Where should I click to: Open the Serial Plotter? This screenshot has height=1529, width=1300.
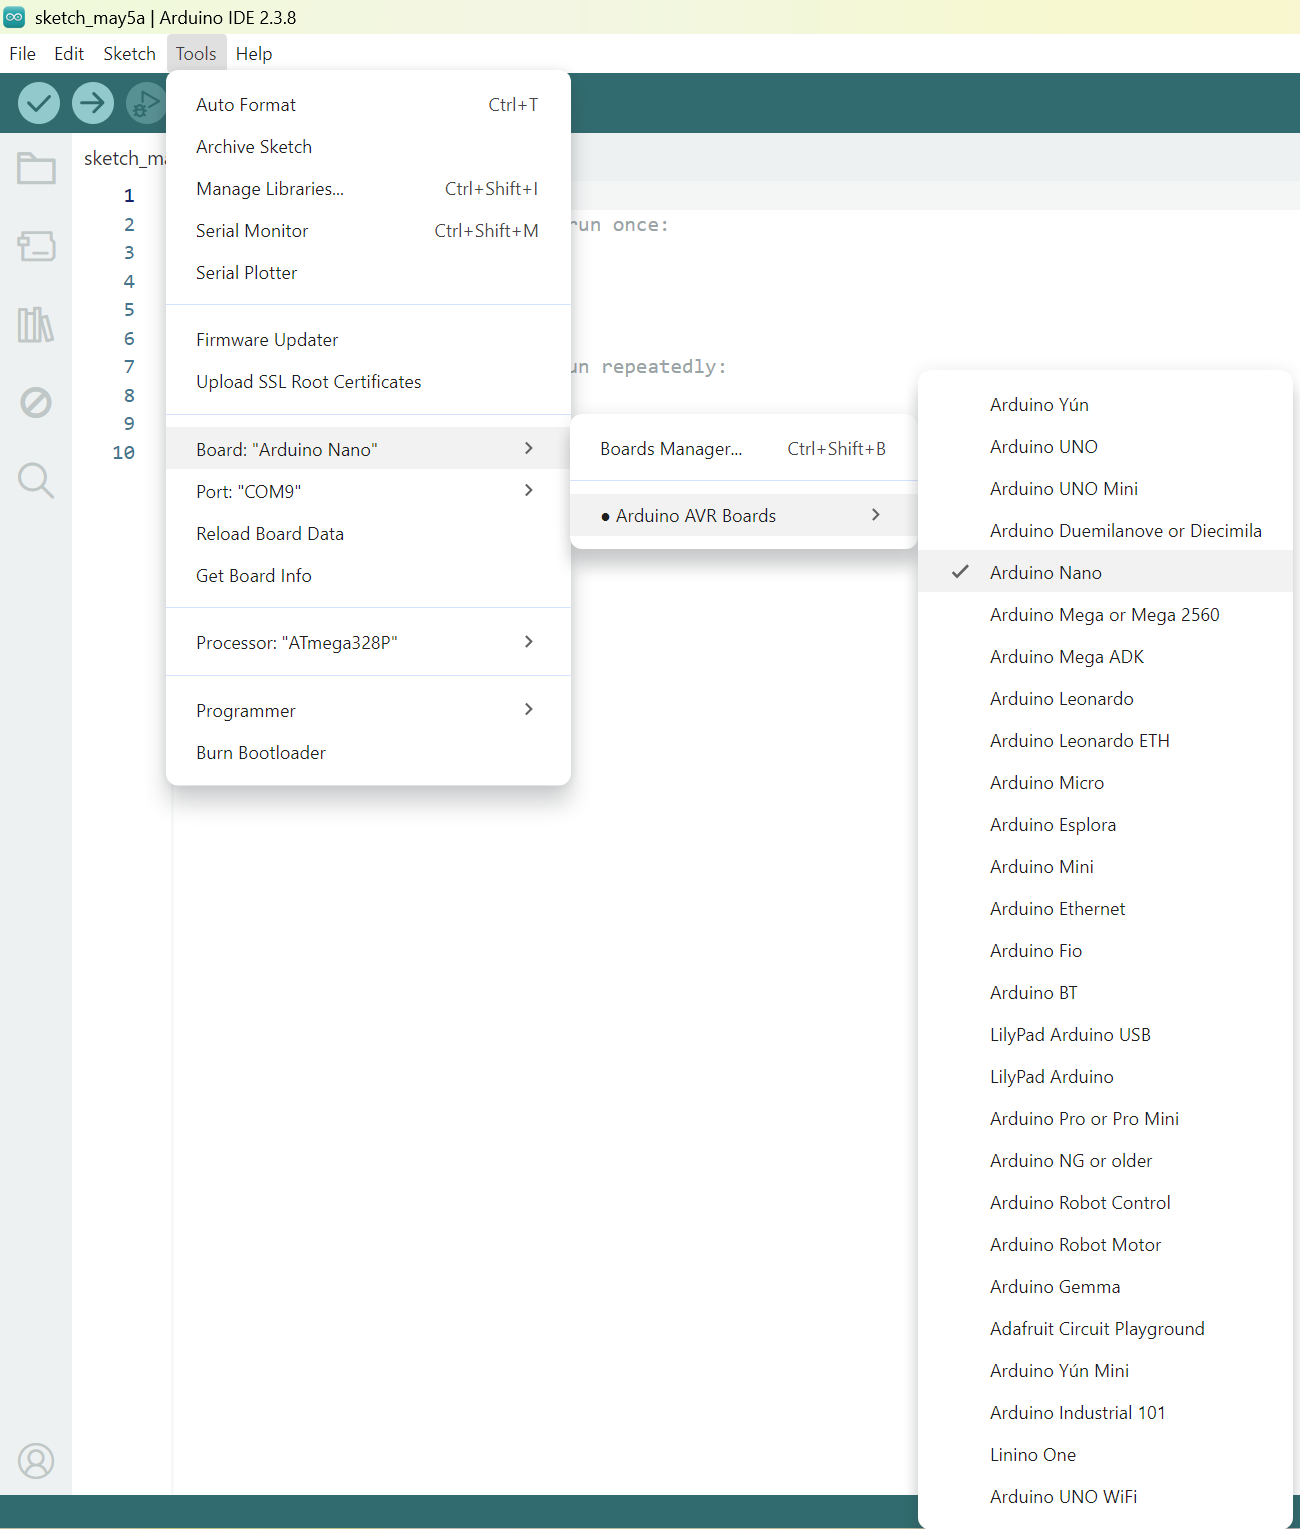(x=368, y=272)
